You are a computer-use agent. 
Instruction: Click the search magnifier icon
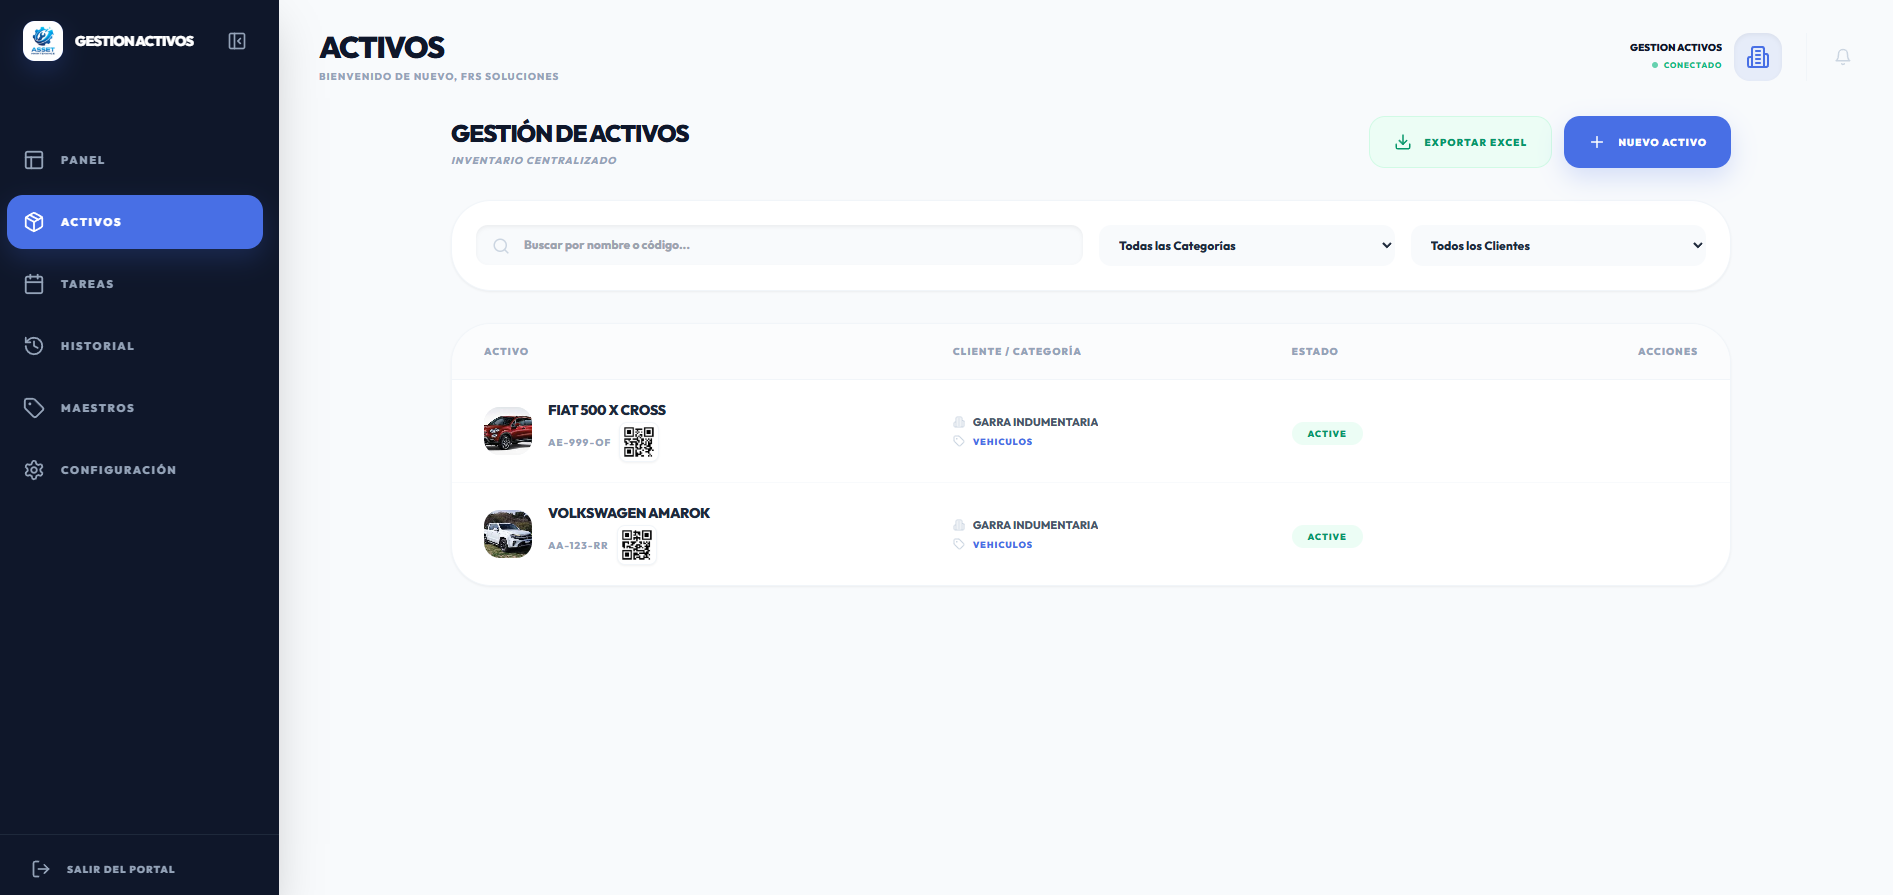tap(501, 246)
